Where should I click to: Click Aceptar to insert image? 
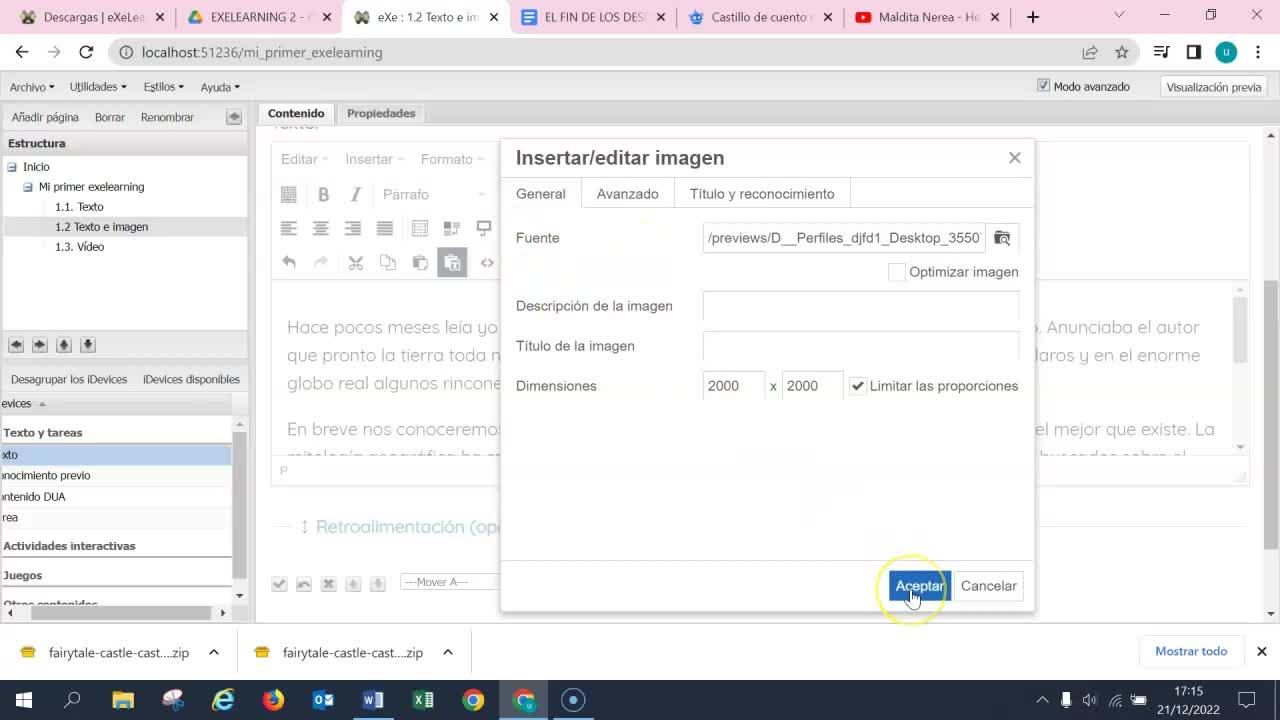click(x=919, y=586)
